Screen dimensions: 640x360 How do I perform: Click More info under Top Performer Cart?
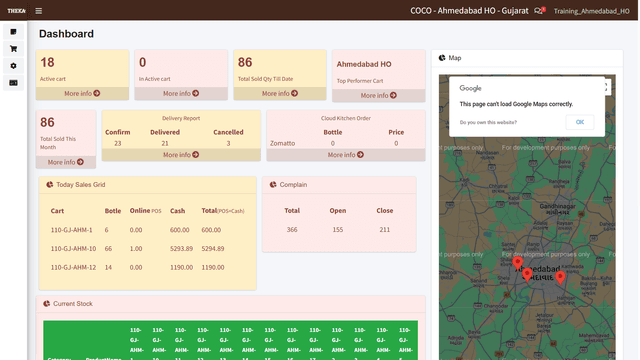[378, 96]
